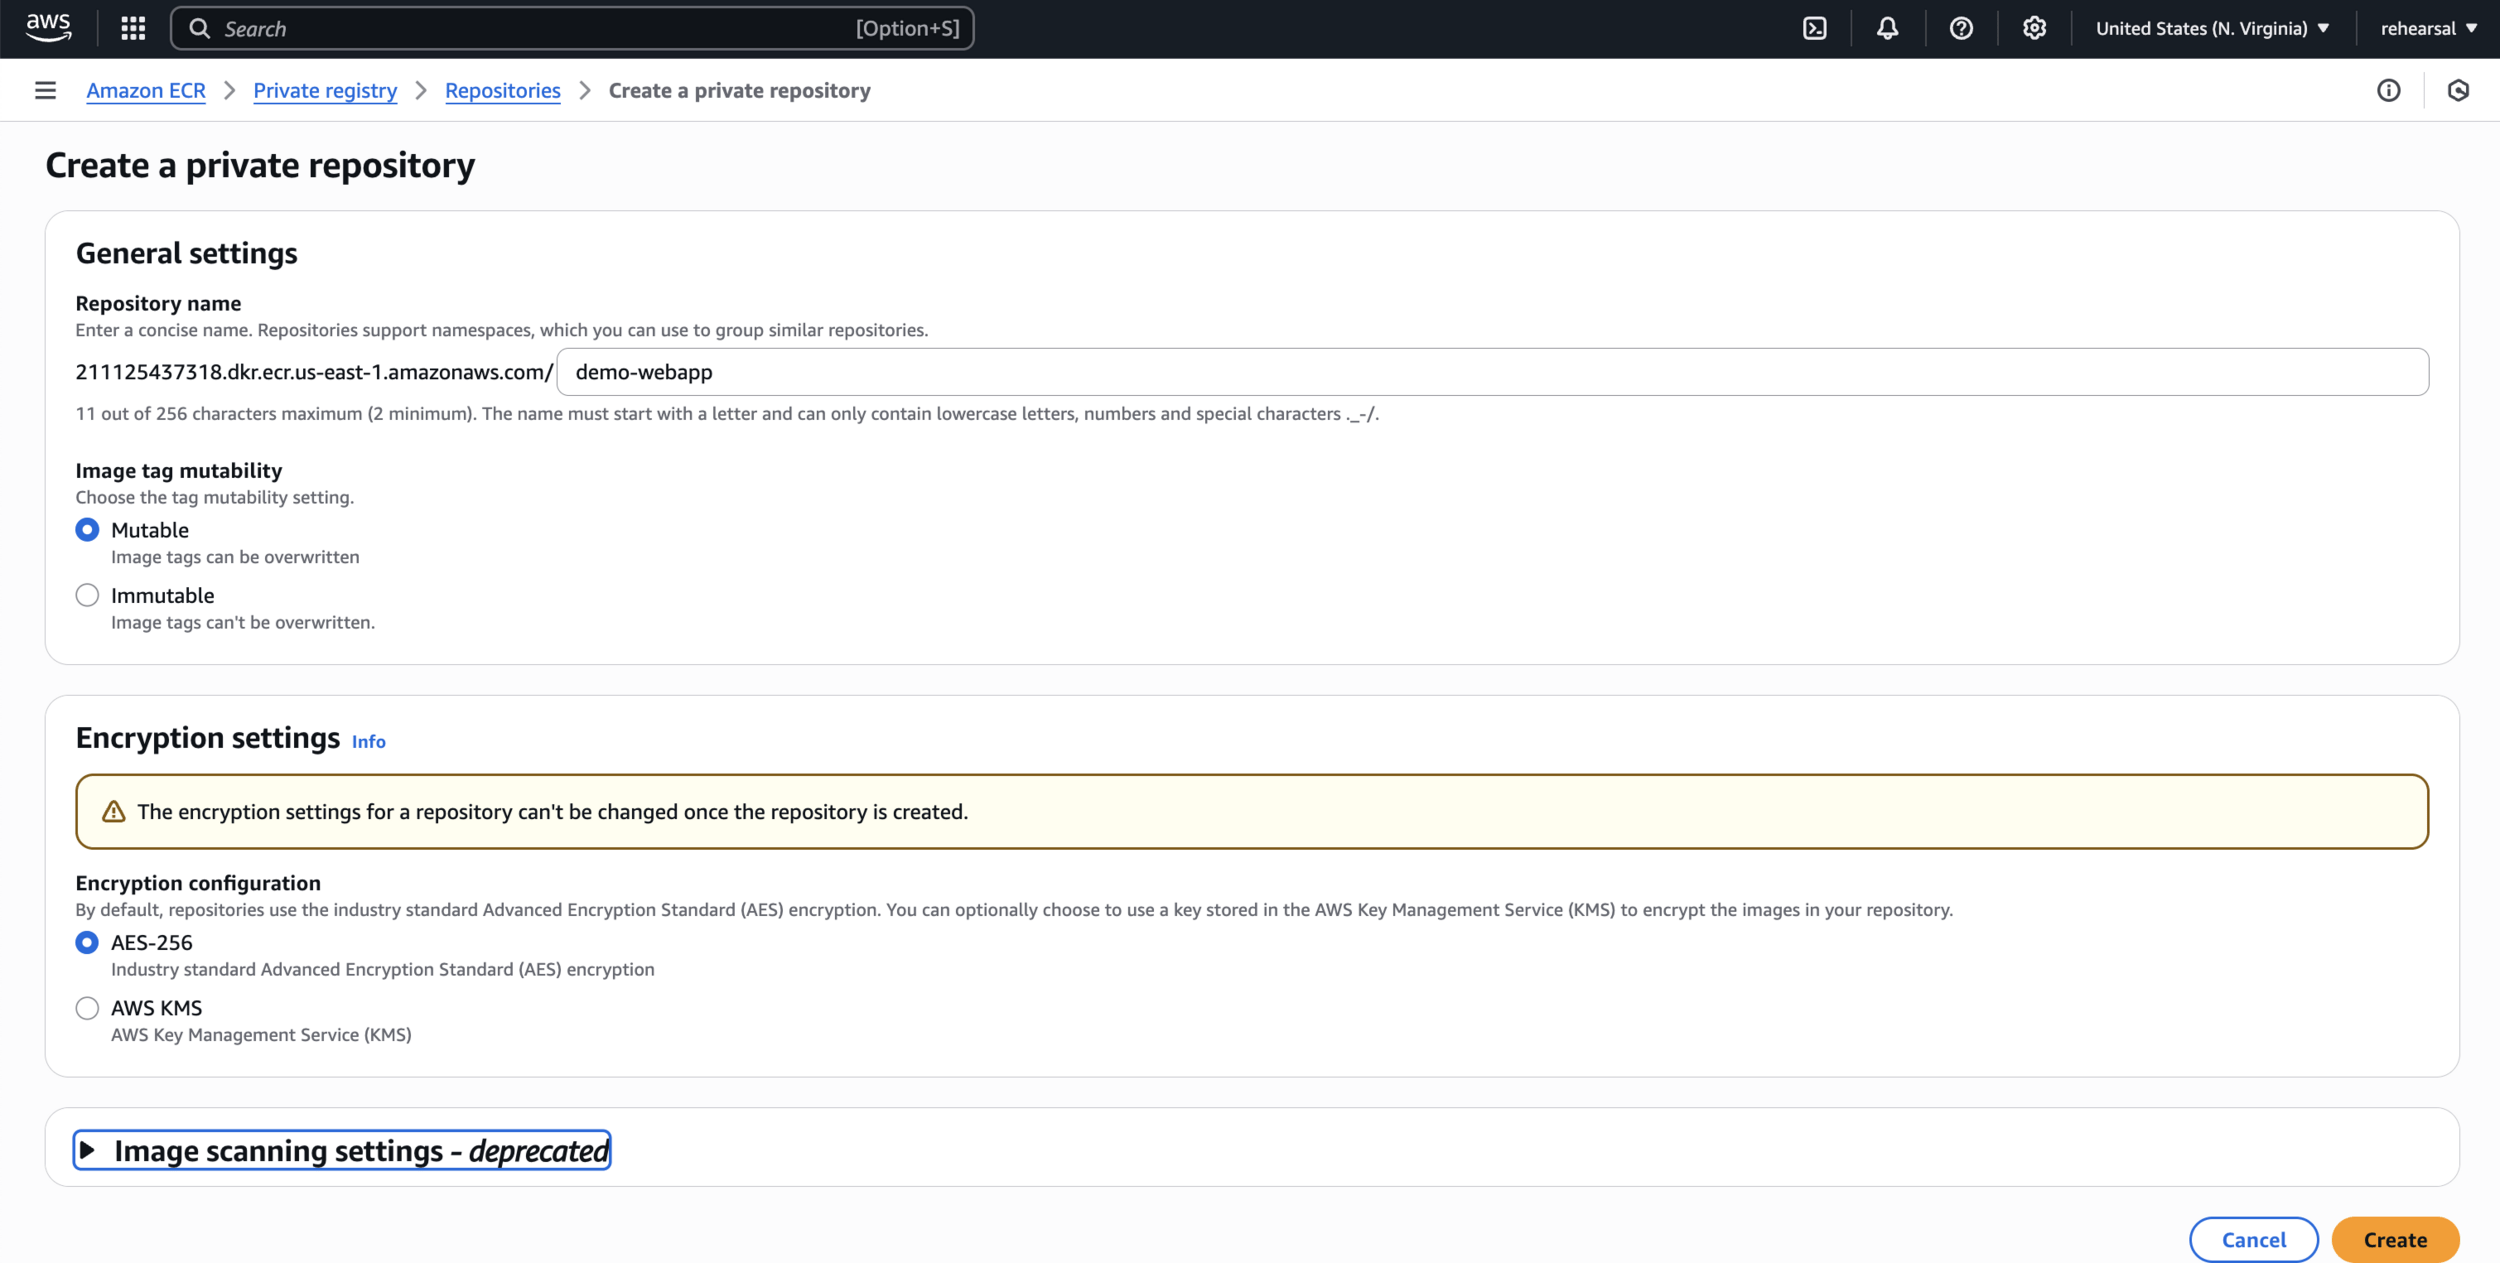The width and height of the screenshot is (2500, 1263).
Task: Open the notifications bell
Action: 1887,28
